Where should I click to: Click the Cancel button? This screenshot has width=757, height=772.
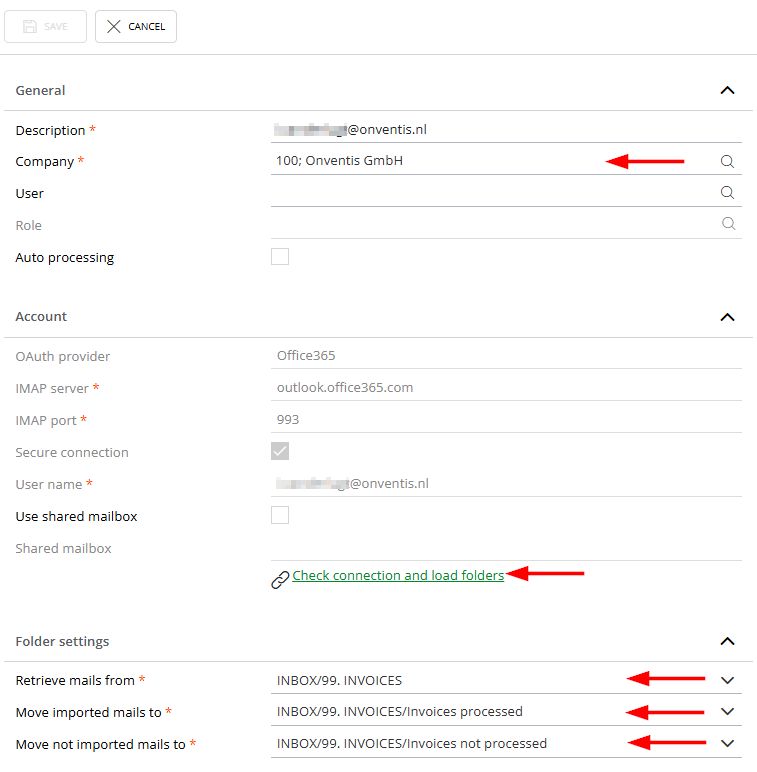pyautogui.click(x=136, y=27)
